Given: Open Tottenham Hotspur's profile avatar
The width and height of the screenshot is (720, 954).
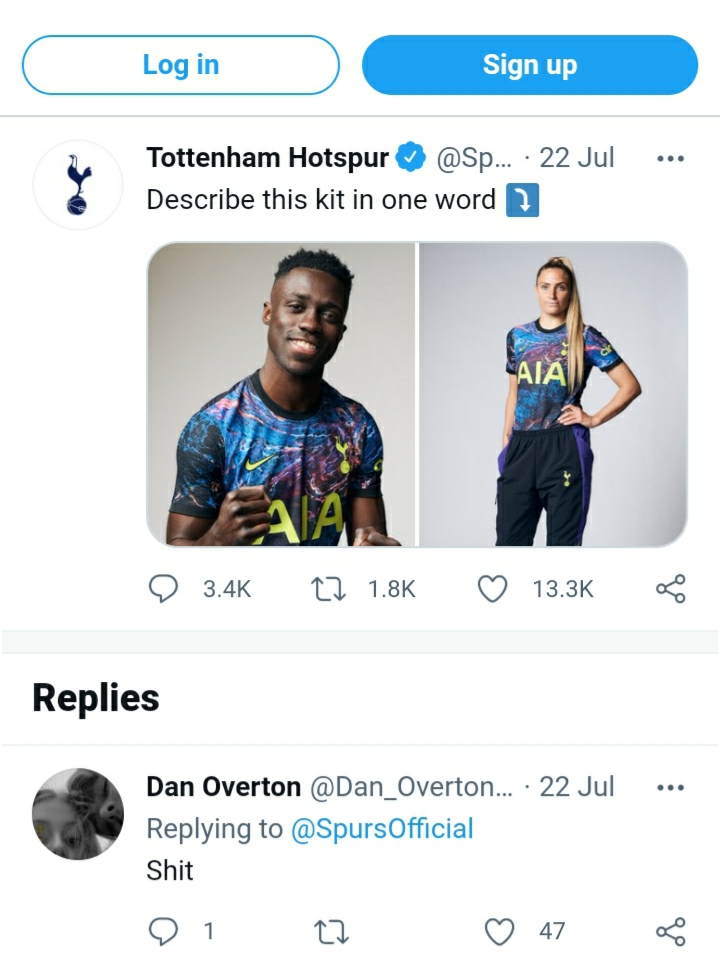Looking at the screenshot, I should pos(77,185).
